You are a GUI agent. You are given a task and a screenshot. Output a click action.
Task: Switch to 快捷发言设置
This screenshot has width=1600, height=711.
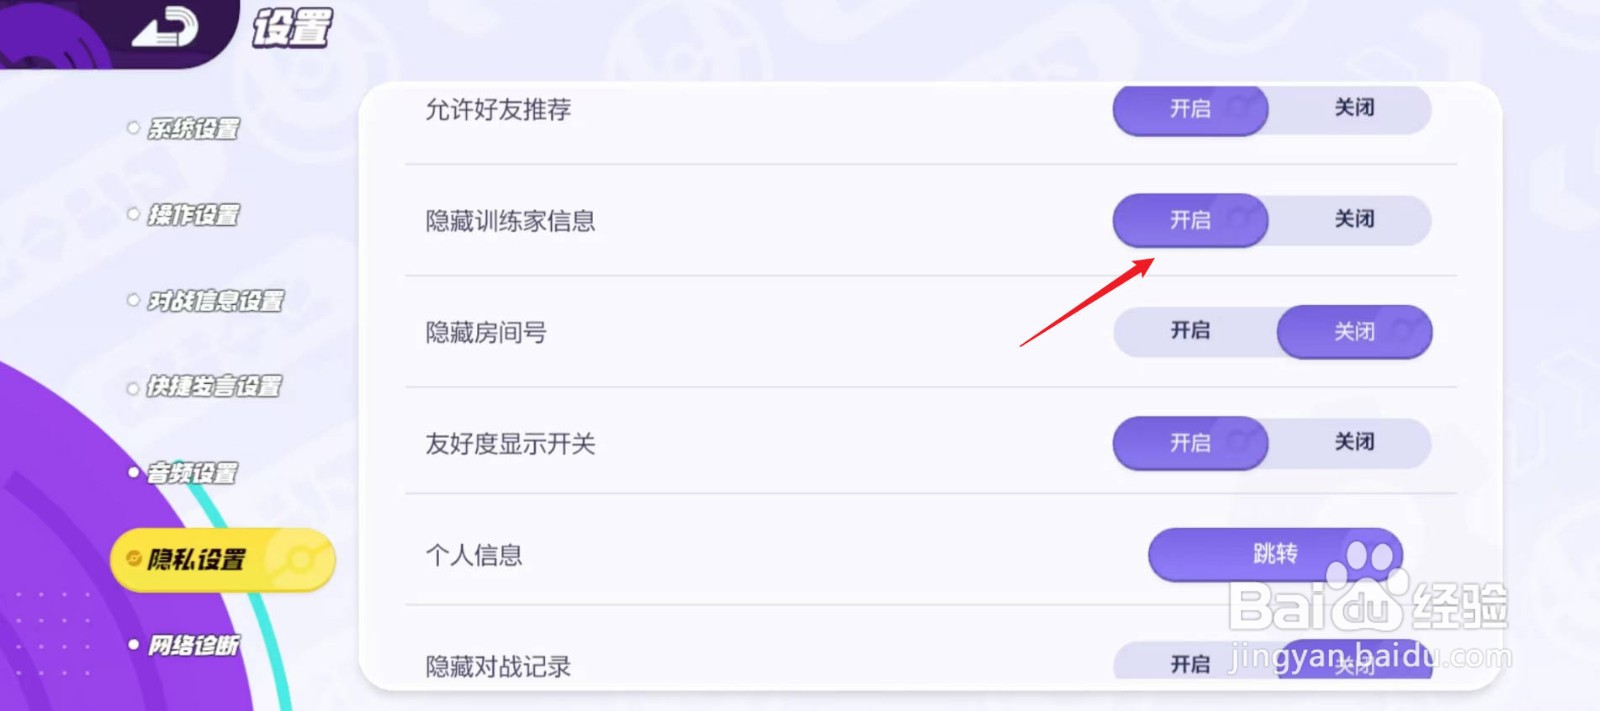pyautogui.click(x=214, y=387)
